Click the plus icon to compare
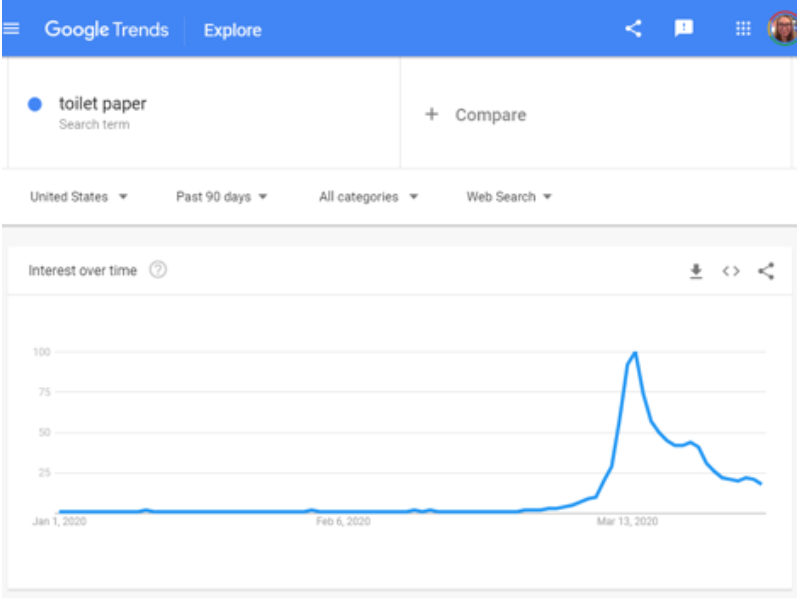 point(432,114)
